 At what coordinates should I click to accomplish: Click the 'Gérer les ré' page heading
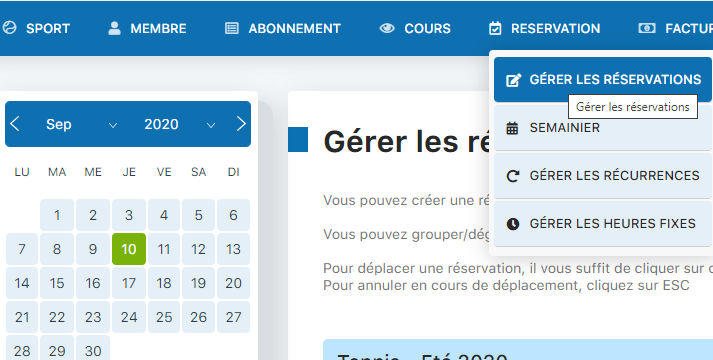(x=407, y=141)
